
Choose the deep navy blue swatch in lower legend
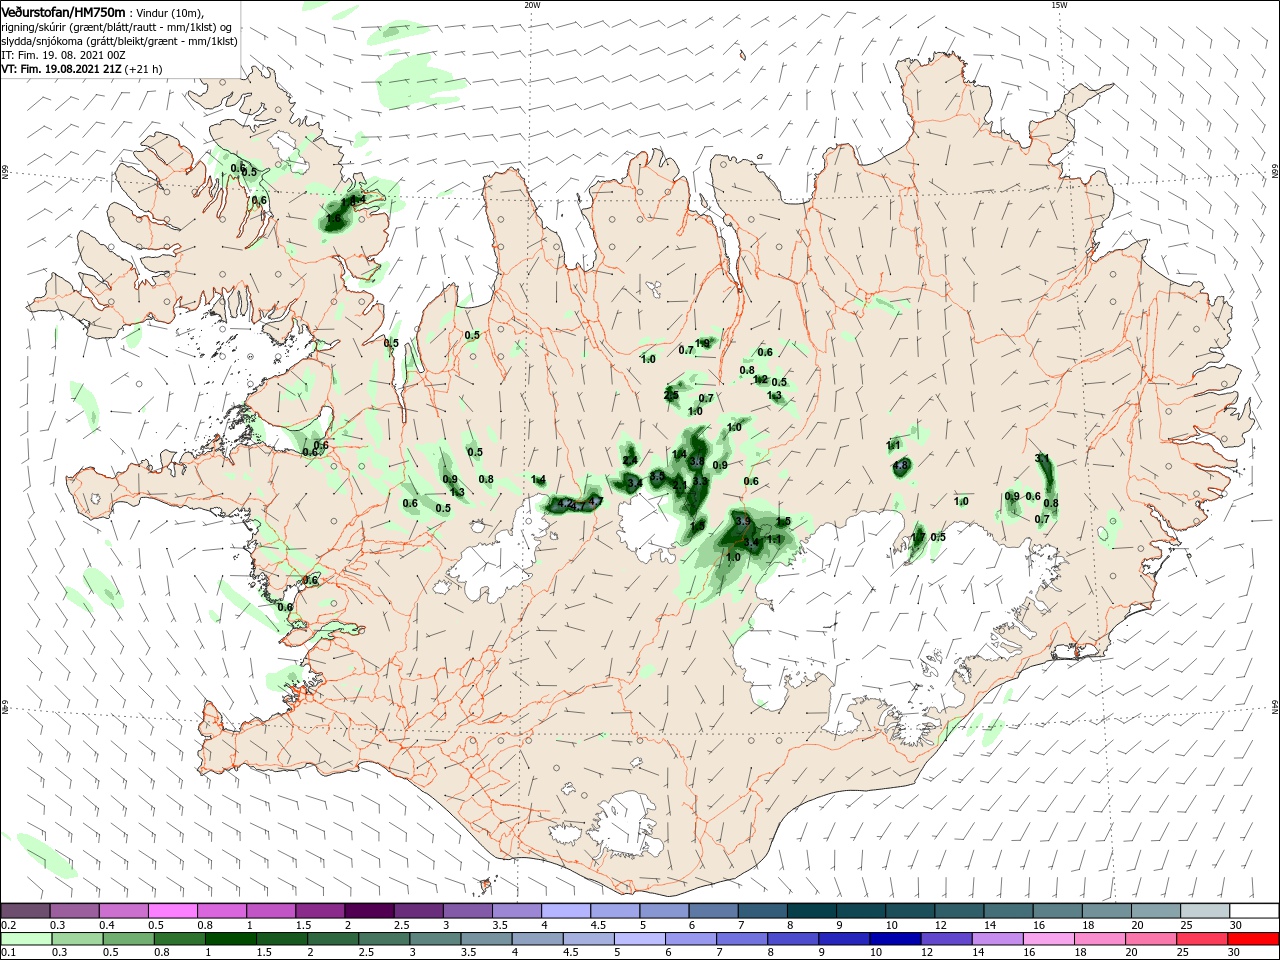(x=894, y=939)
